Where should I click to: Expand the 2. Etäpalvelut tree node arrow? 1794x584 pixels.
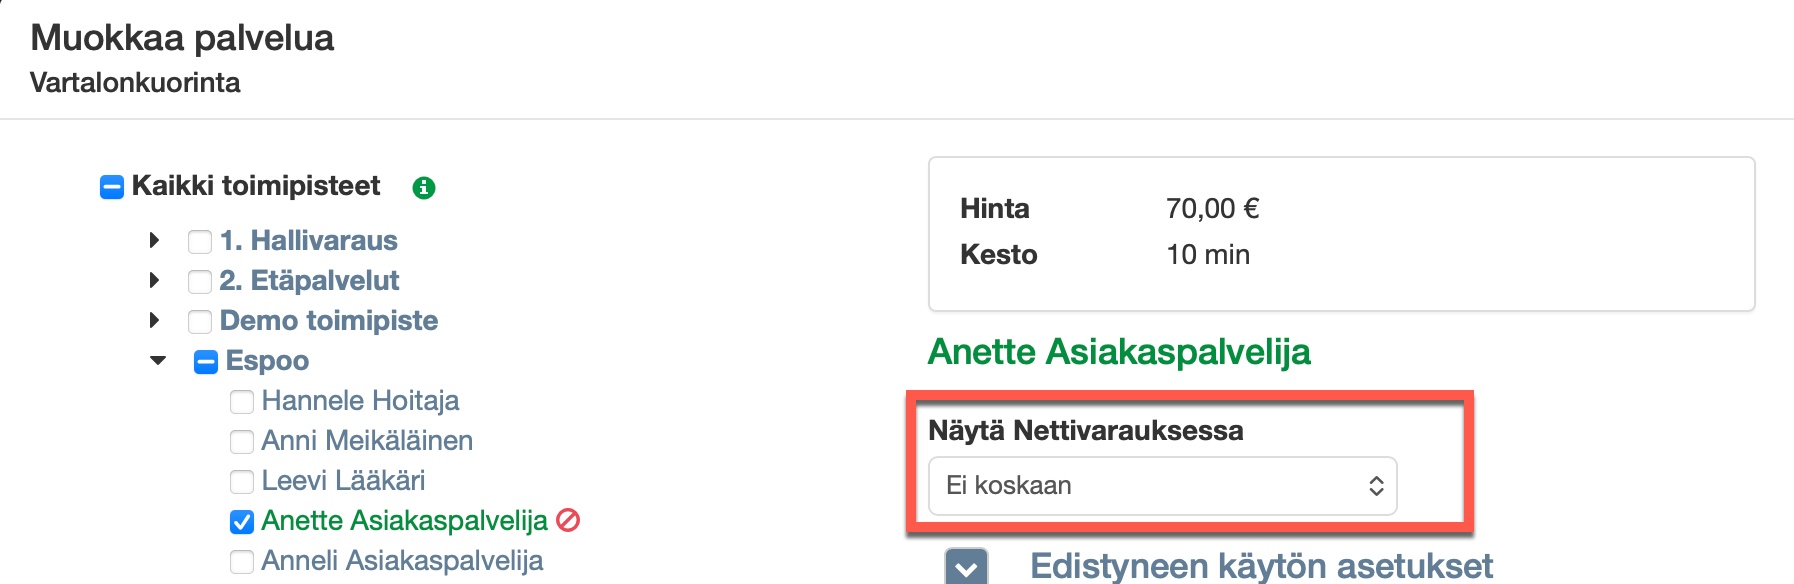pos(154,280)
